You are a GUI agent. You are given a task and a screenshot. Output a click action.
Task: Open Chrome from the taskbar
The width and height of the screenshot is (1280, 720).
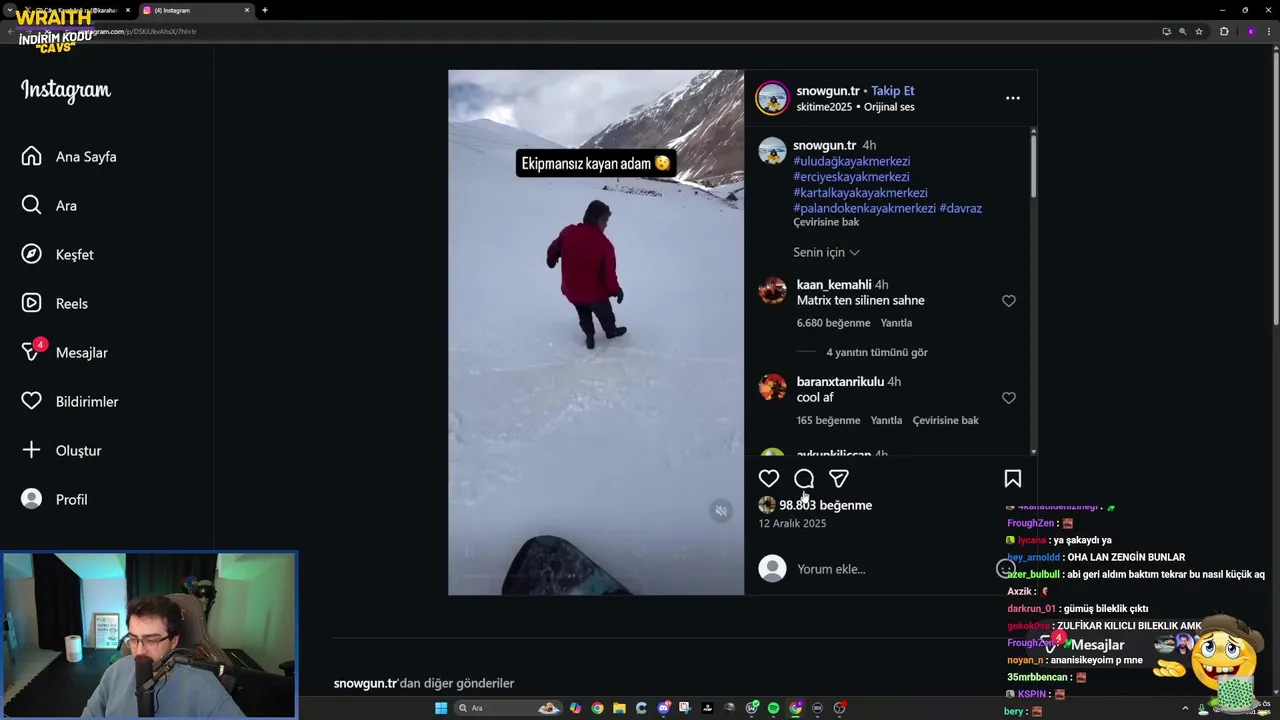597,708
